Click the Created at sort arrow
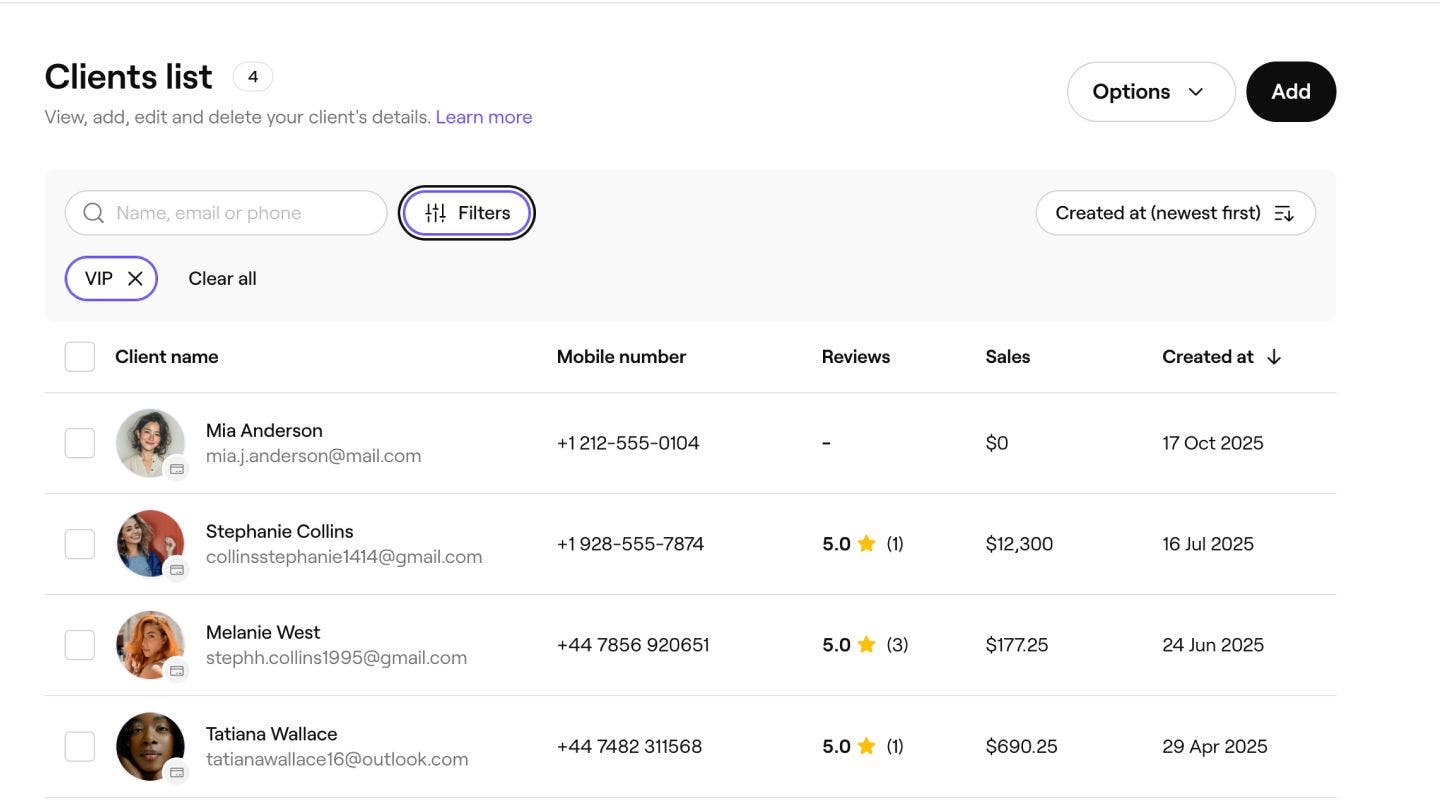 point(1273,357)
